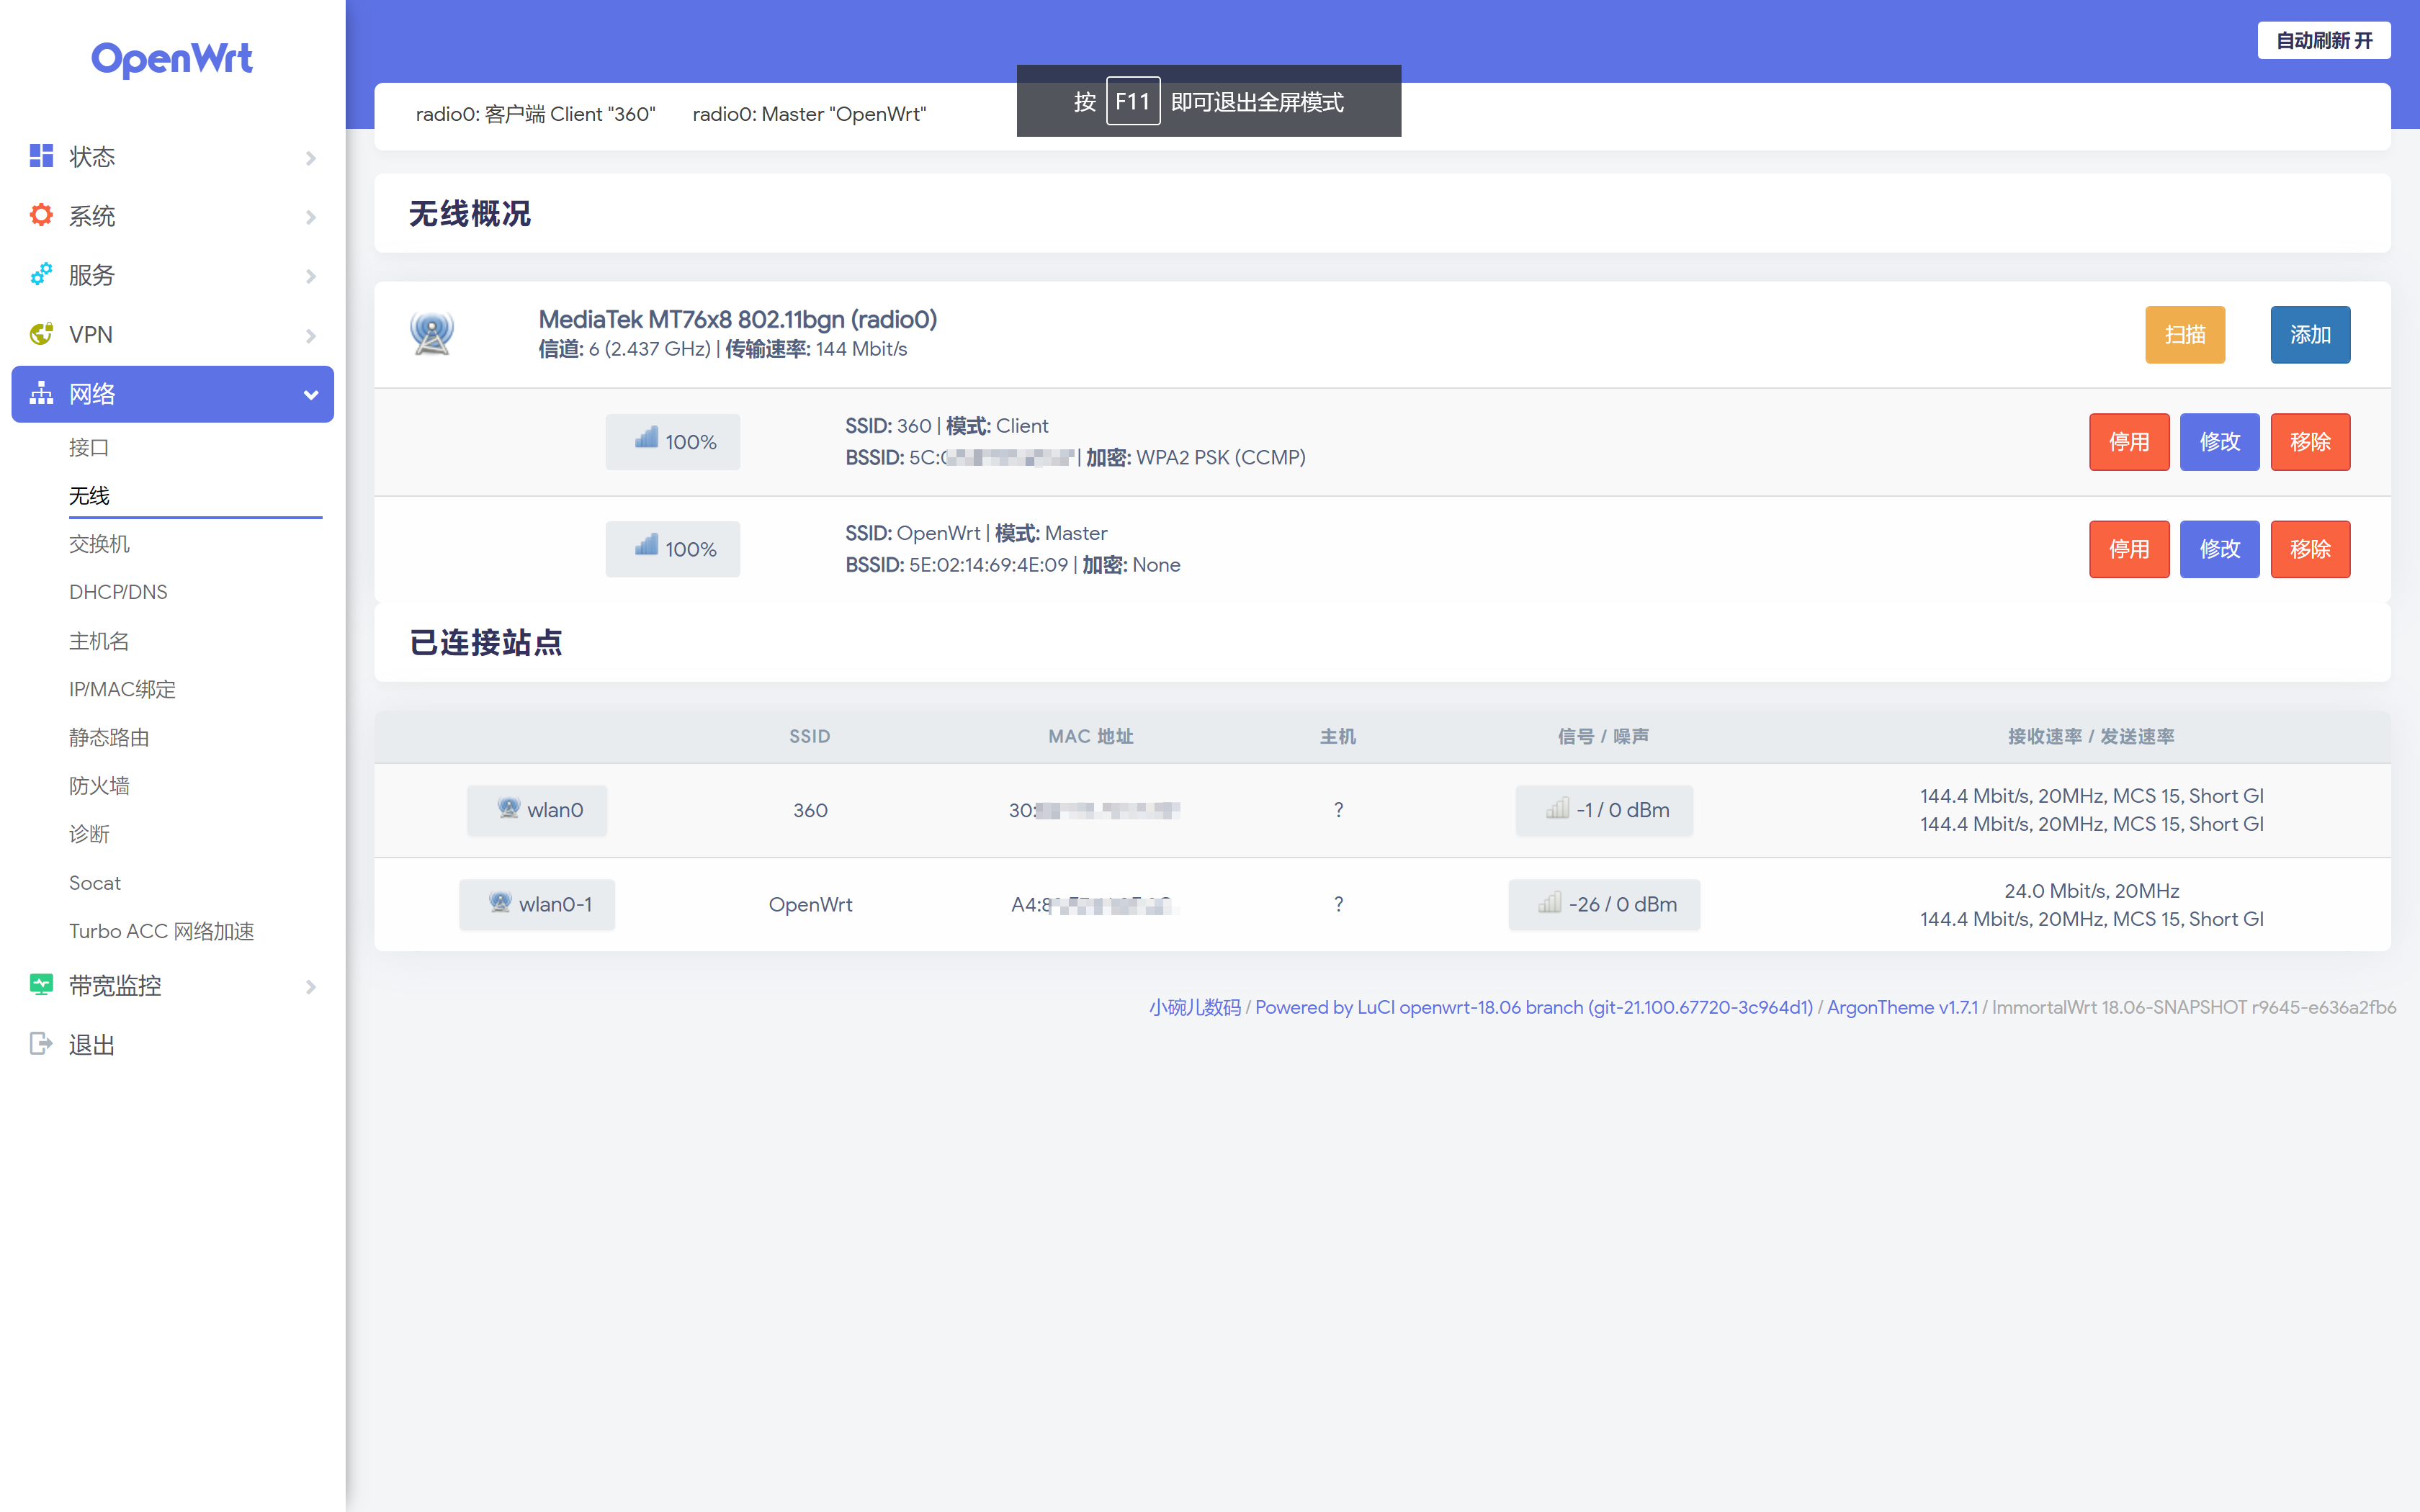The image size is (2420, 1512).
Task: Disable the SSID 360 network (停用)
Action: (2129, 441)
